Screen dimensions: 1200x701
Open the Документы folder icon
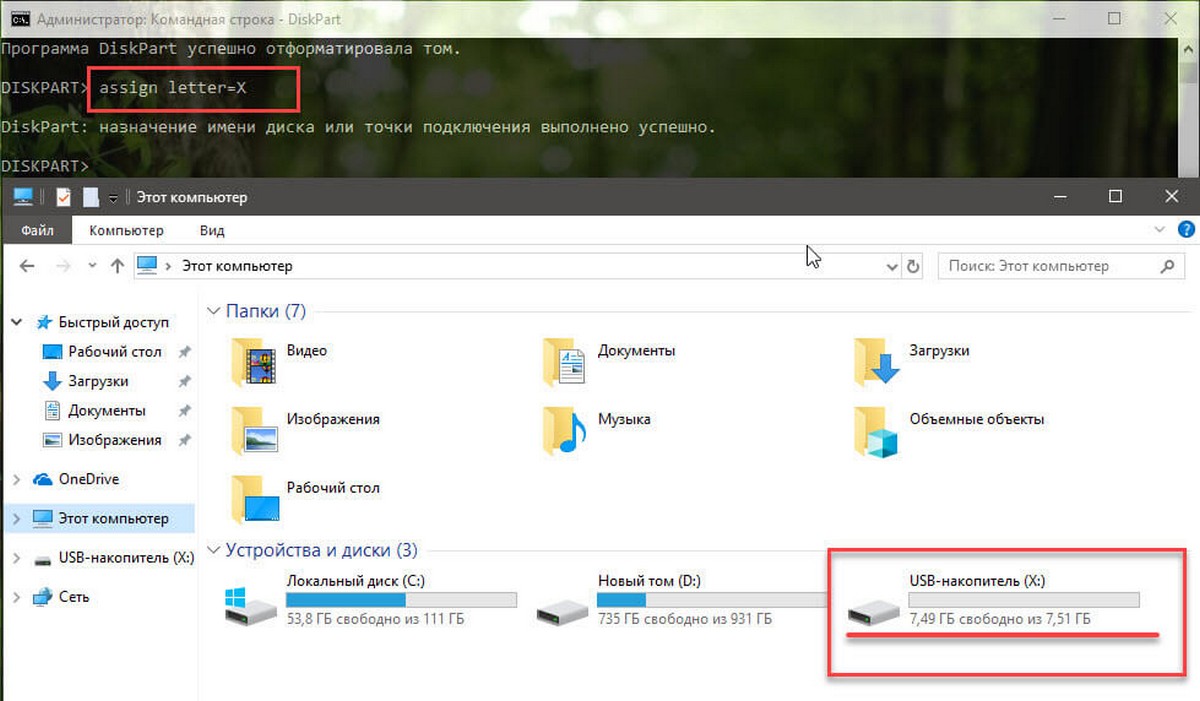[564, 361]
